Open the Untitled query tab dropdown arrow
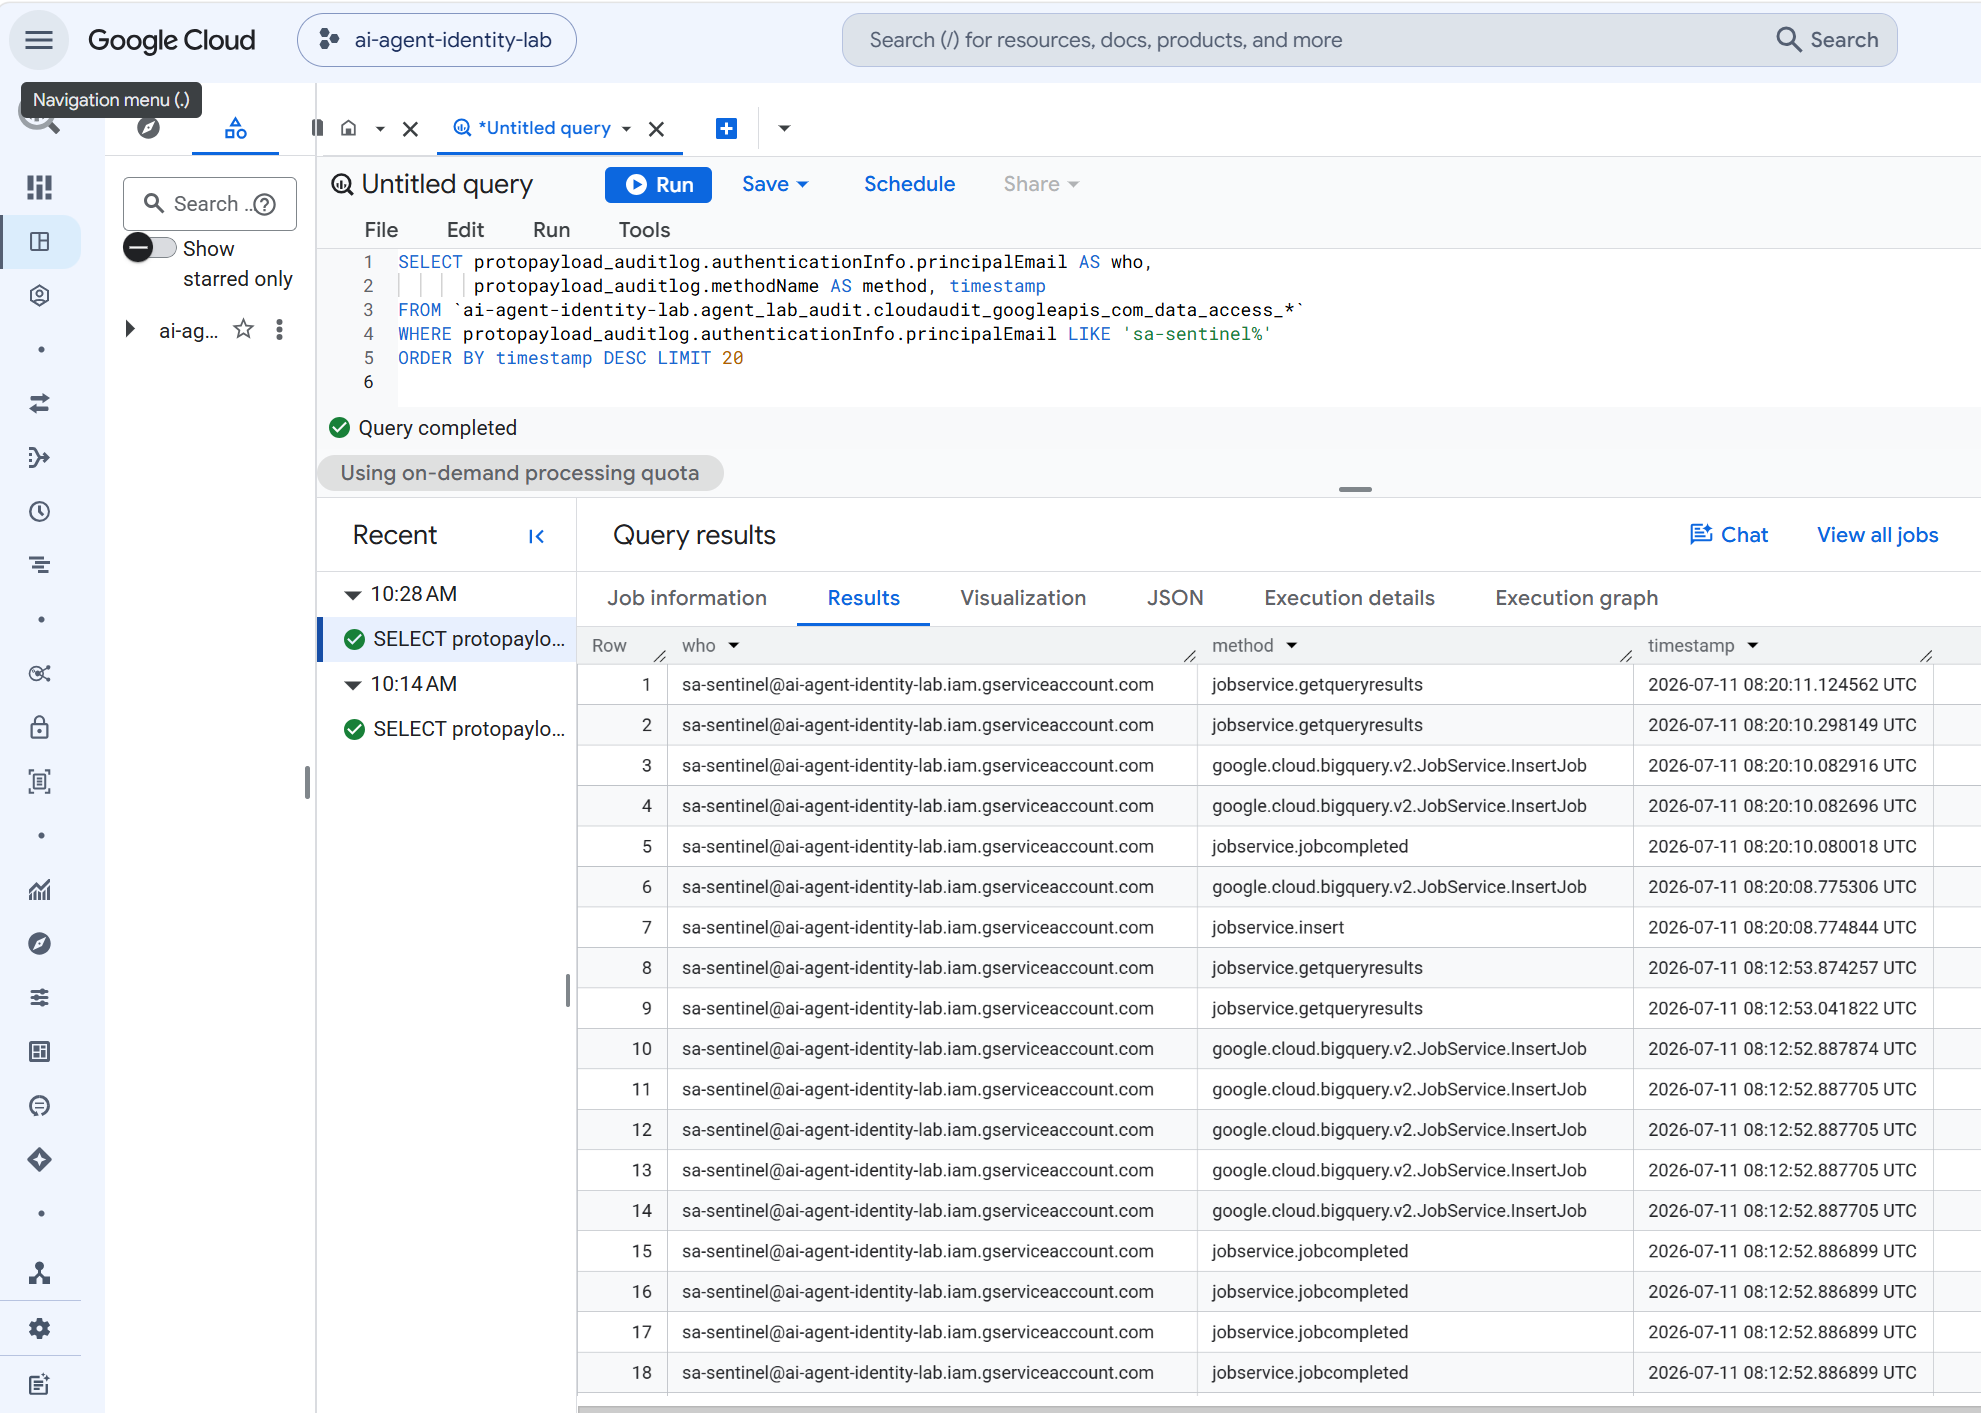The height and width of the screenshot is (1413, 1981). (626, 128)
